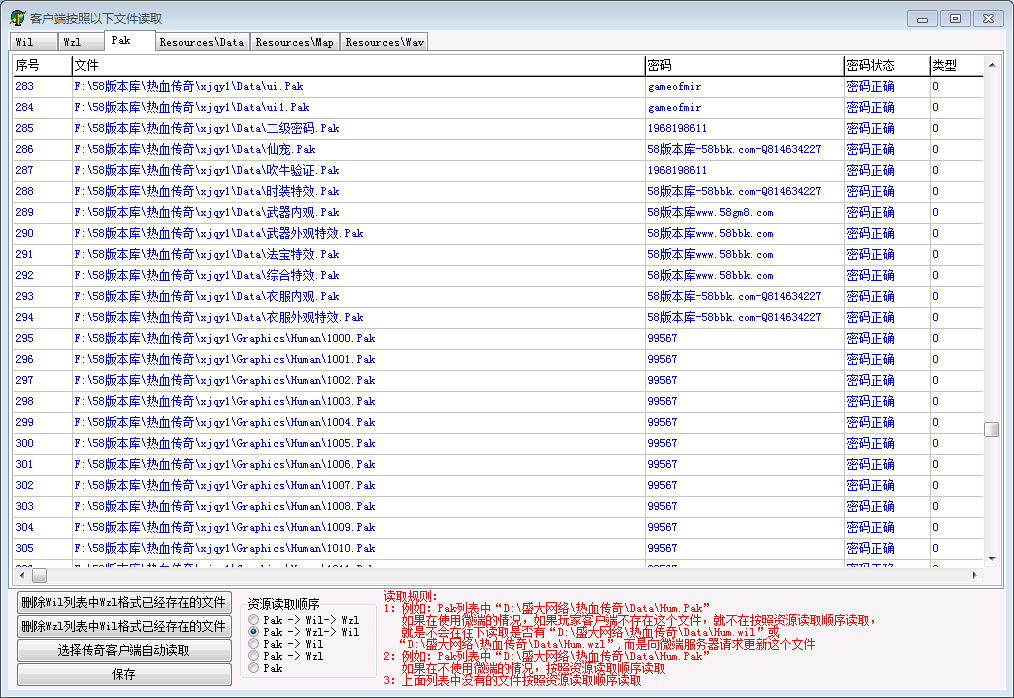Click password 1968198611 in row 285
Image resolution: width=1014 pixels, height=698 pixels.
pos(677,129)
